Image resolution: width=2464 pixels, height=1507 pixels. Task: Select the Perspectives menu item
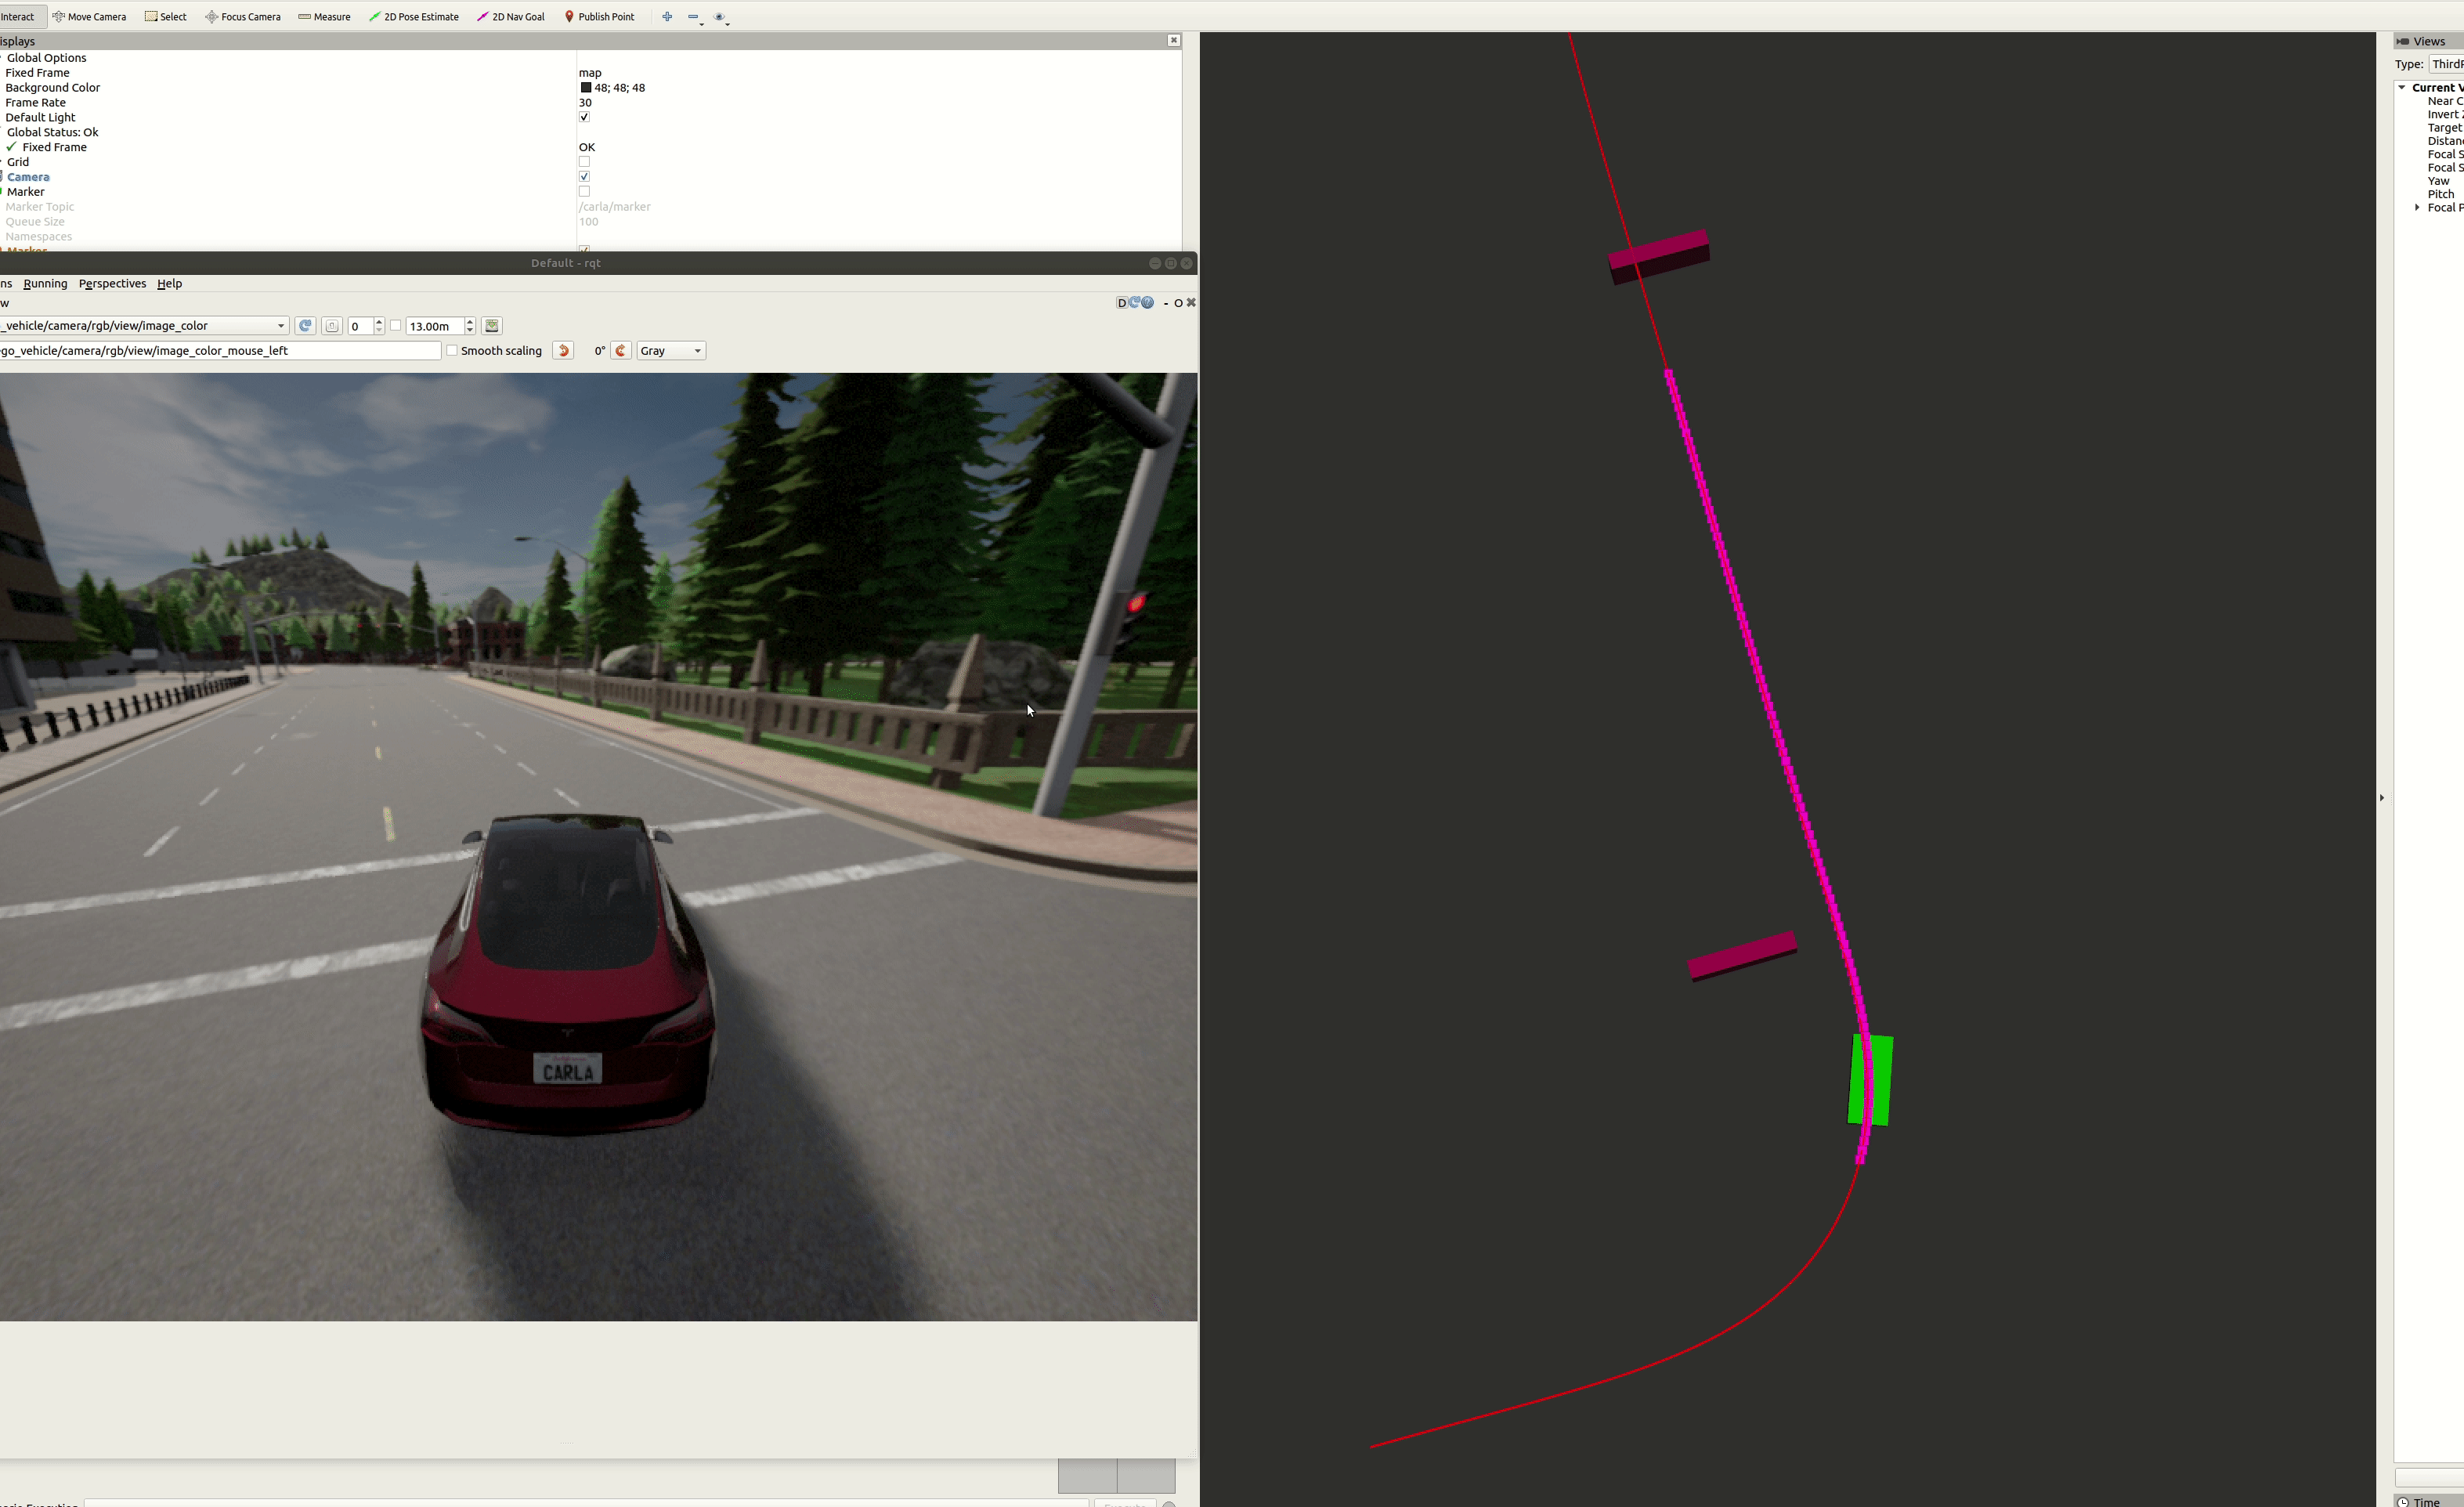point(111,284)
